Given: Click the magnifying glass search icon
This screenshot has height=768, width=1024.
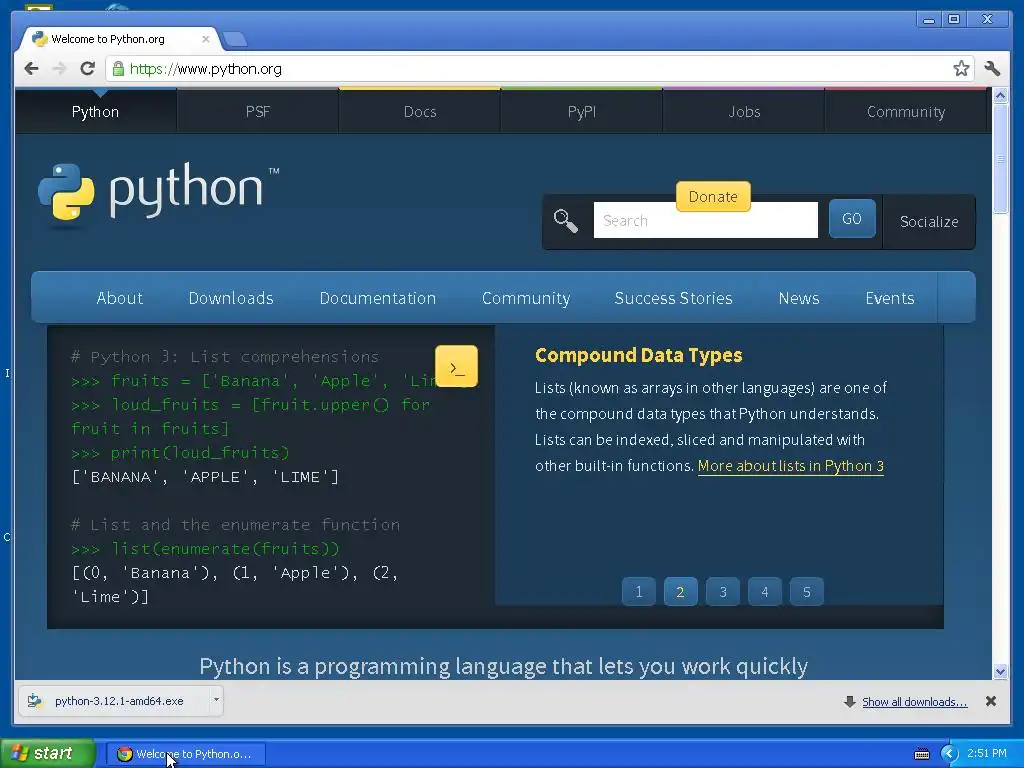Looking at the screenshot, I should (566, 221).
